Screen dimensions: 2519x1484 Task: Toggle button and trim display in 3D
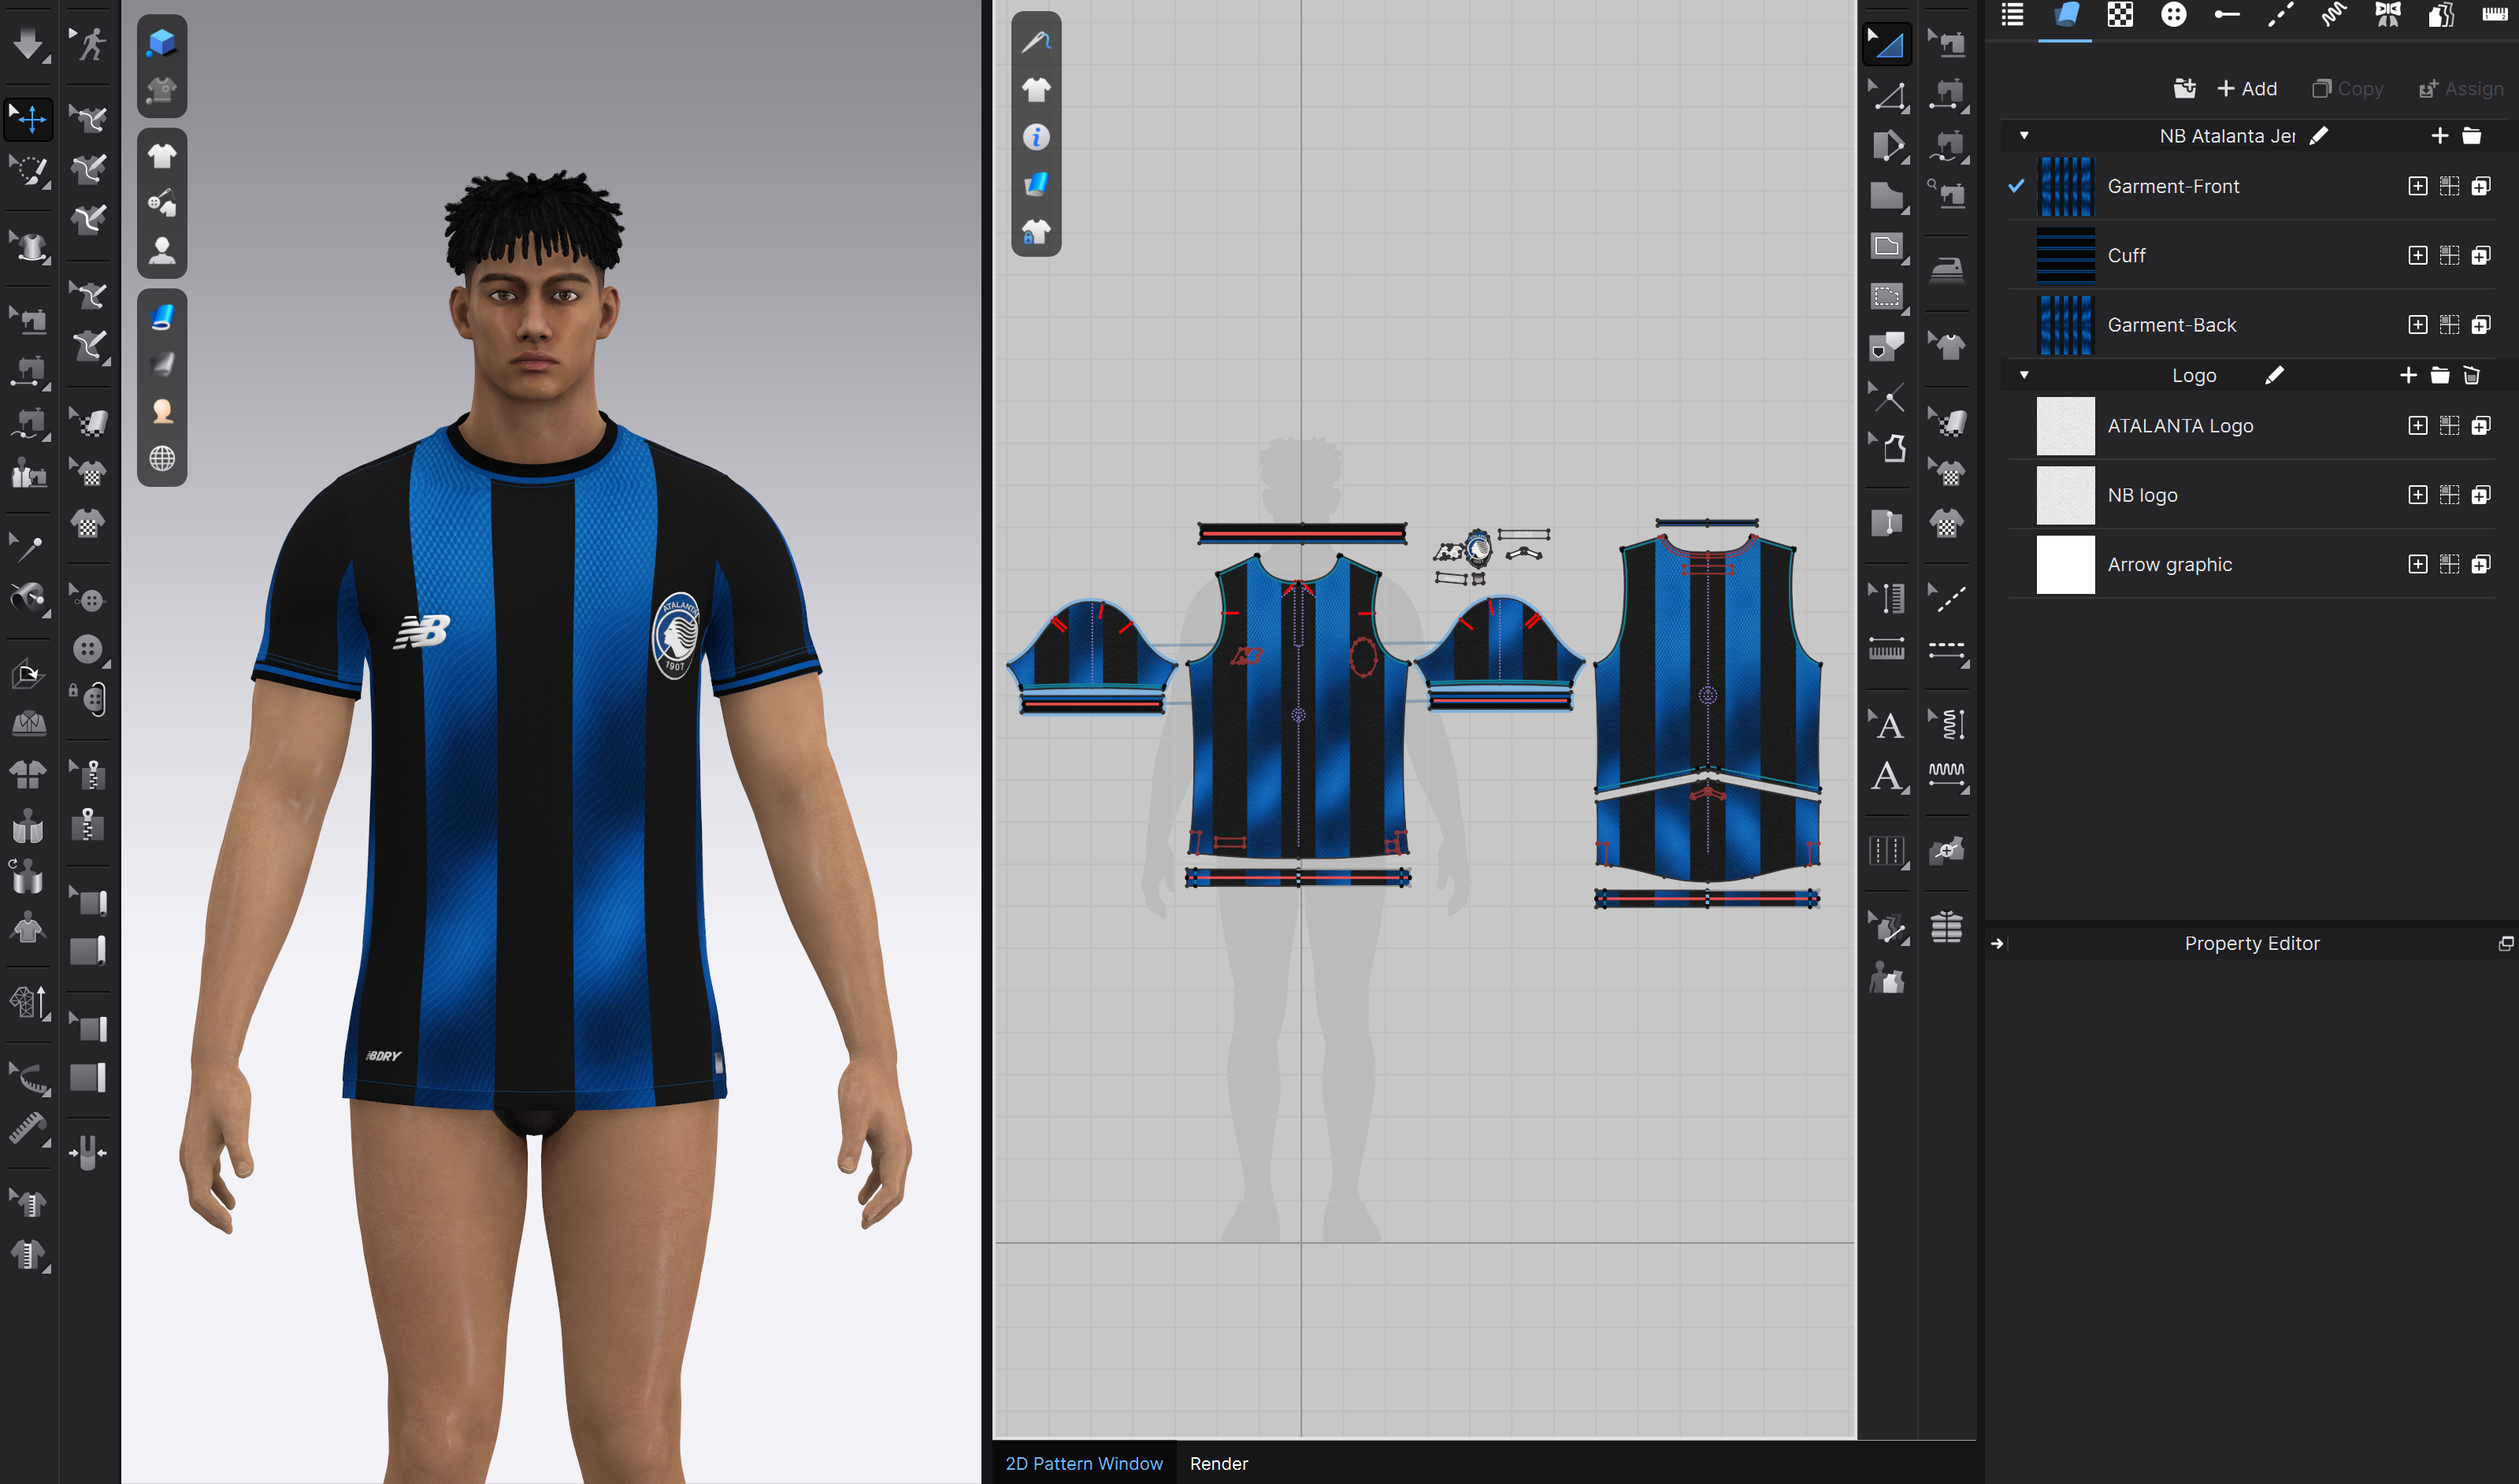pyautogui.click(x=162, y=203)
